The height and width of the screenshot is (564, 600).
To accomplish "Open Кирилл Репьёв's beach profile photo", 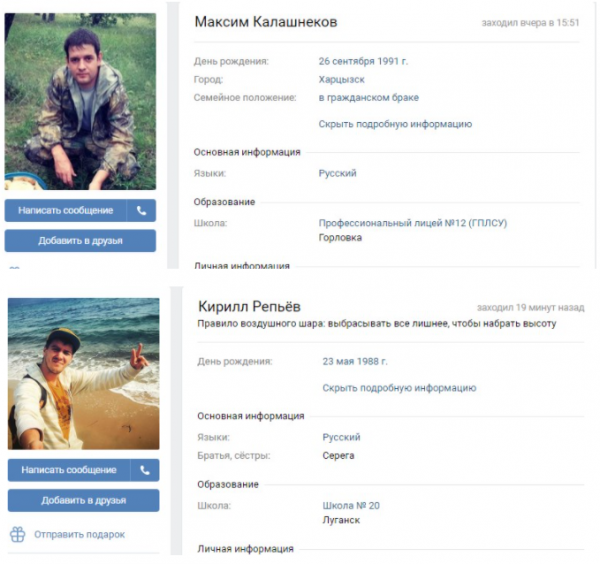I will coord(83,373).
